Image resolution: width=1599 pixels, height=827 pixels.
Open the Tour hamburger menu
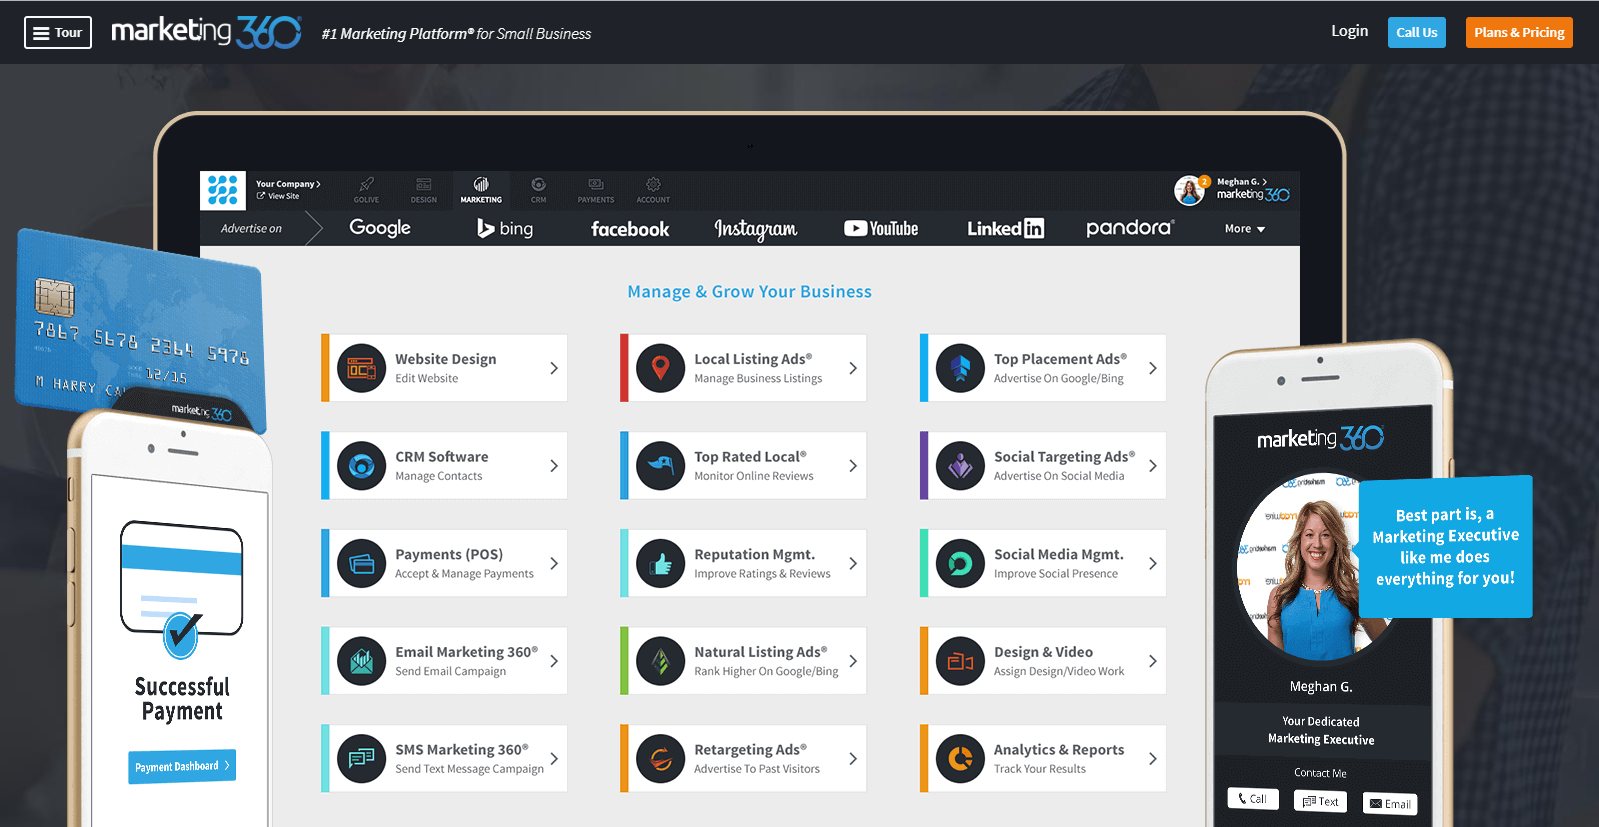pyautogui.click(x=58, y=32)
